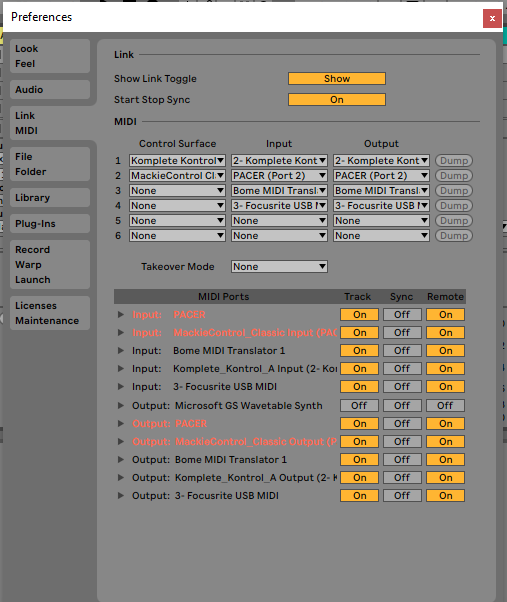
Task: Expand Input 3- Focusrite USB MIDI row
Action: click(121, 387)
